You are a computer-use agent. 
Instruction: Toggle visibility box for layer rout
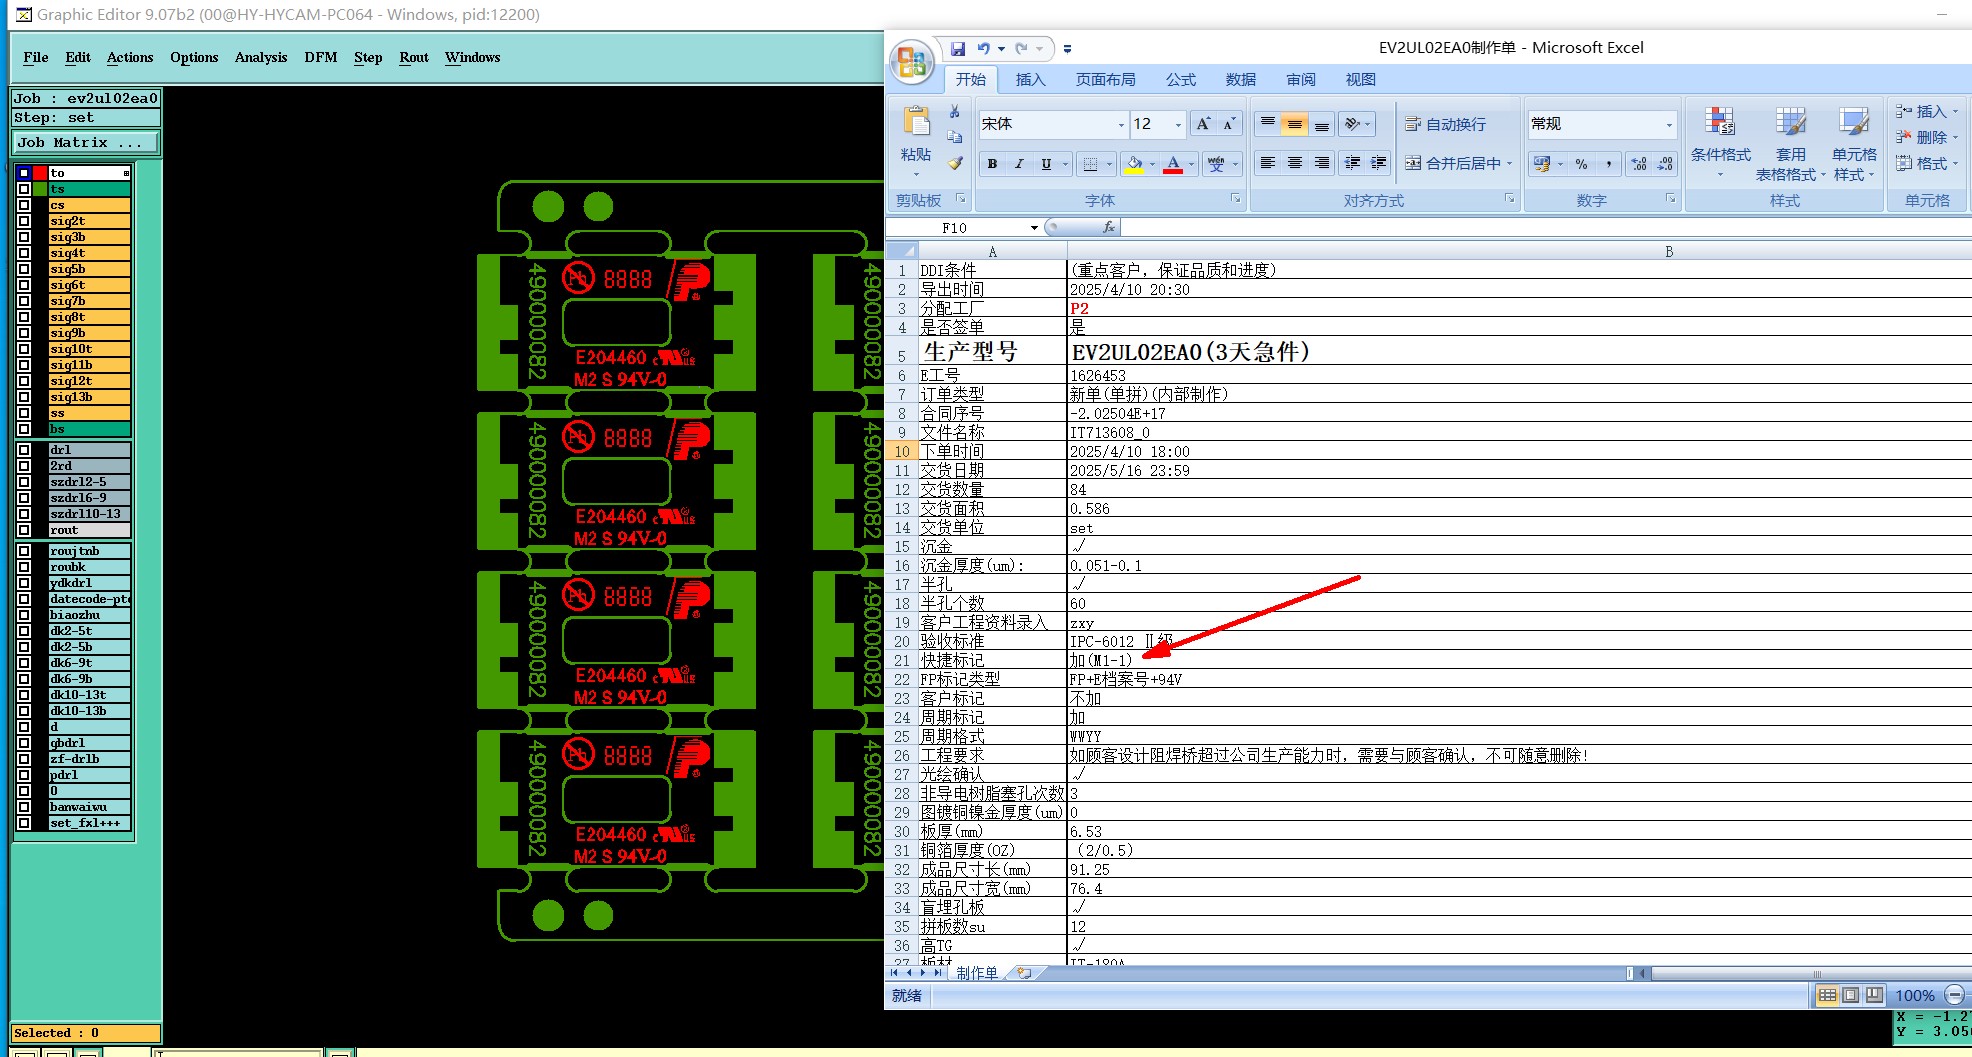coord(24,530)
